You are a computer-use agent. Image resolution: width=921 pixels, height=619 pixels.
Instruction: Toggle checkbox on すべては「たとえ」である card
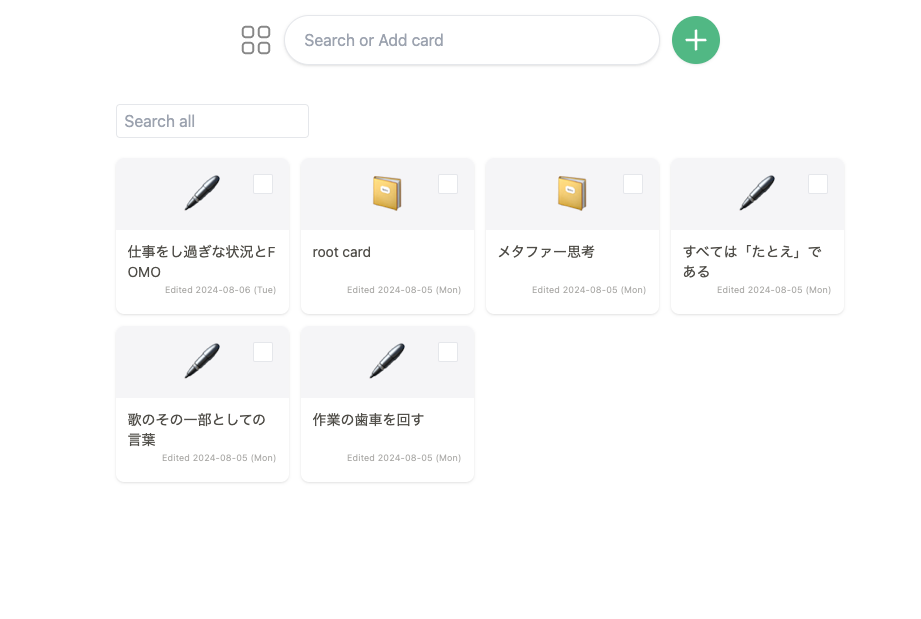tap(818, 184)
